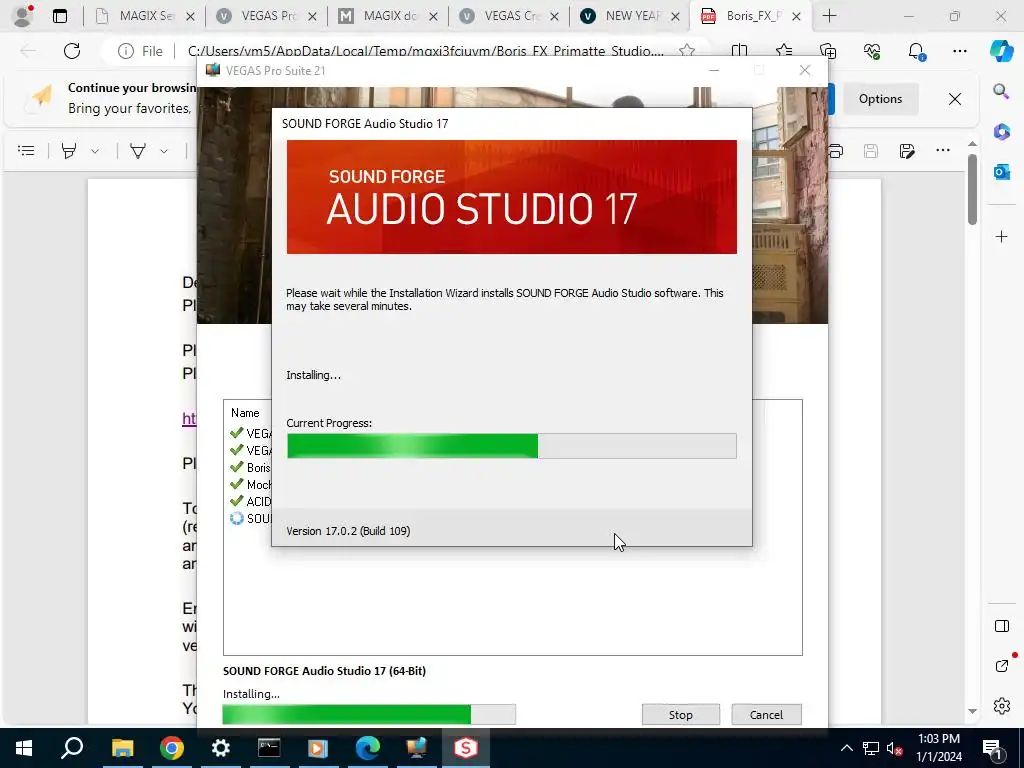Image resolution: width=1024 pixels, height=768 pixels.
Task: Click Version 17.0.2 (Build 109) text
Action: [348, 531]
